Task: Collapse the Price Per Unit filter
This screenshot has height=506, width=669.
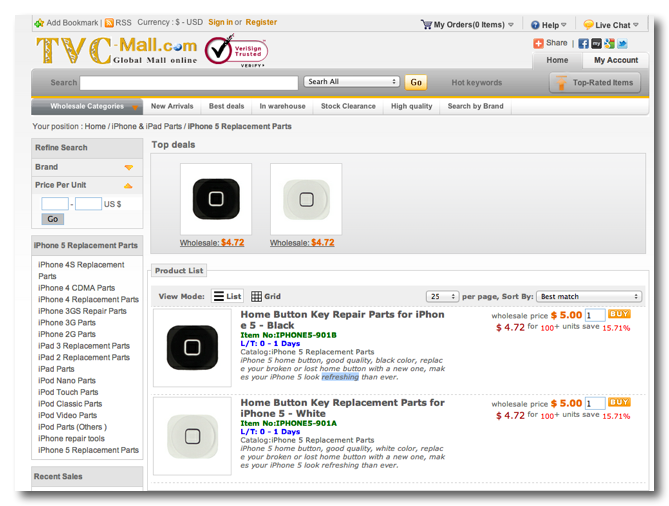Action: 128,186
